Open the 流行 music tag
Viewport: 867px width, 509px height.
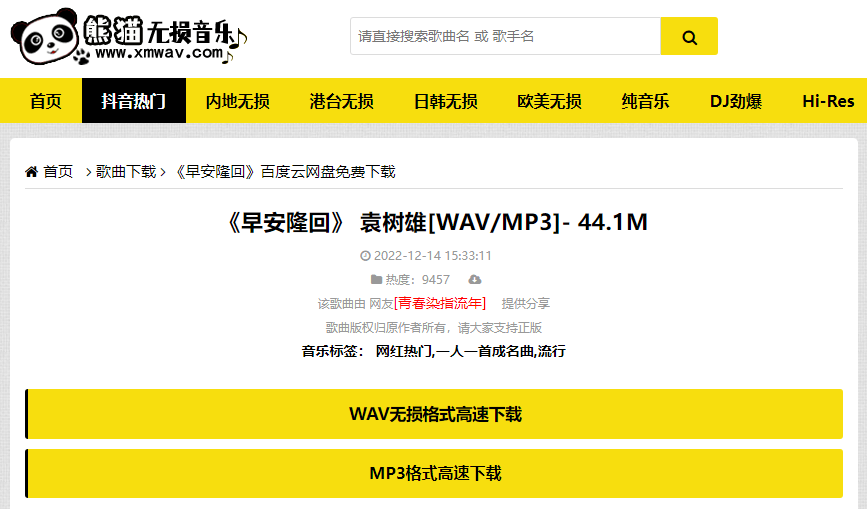551,351
